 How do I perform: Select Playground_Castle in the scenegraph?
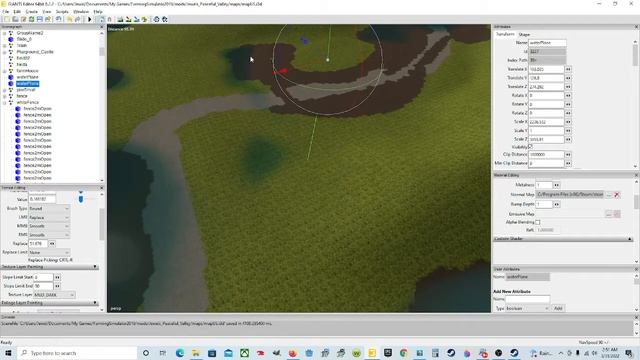(35, 52)
